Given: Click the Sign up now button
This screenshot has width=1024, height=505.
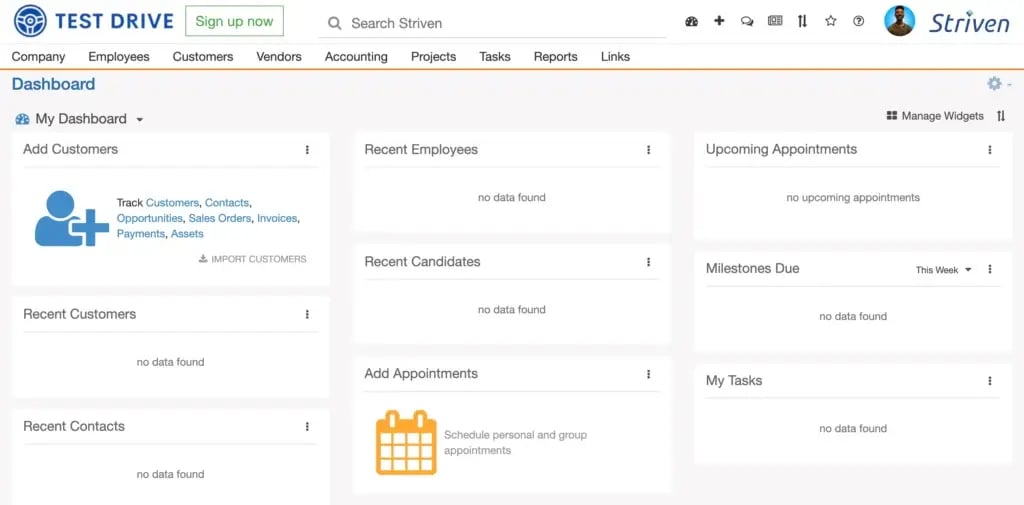Looking at the screenshot, I should point(234,21).
